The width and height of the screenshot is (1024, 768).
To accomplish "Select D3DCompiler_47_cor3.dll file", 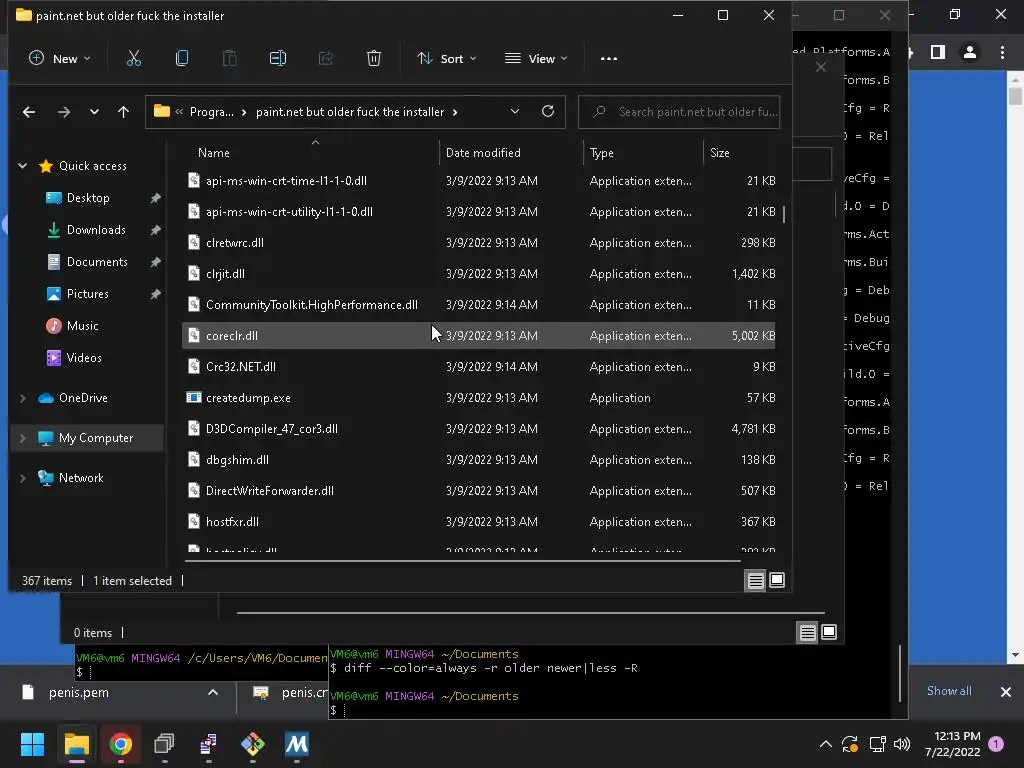I will (479, 428).
